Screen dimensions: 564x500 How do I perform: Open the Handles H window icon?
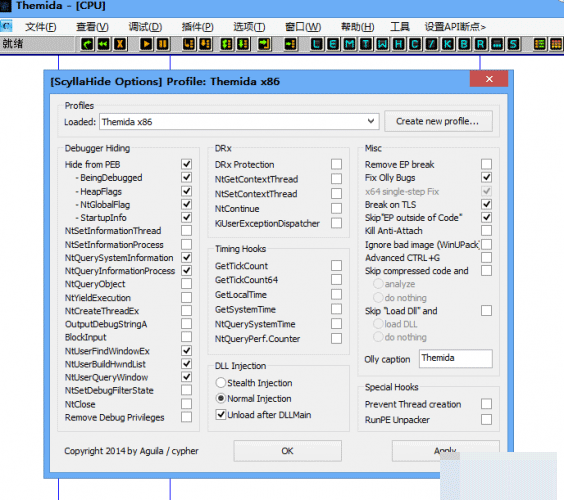pyautogui.click(x=398, y=44)
